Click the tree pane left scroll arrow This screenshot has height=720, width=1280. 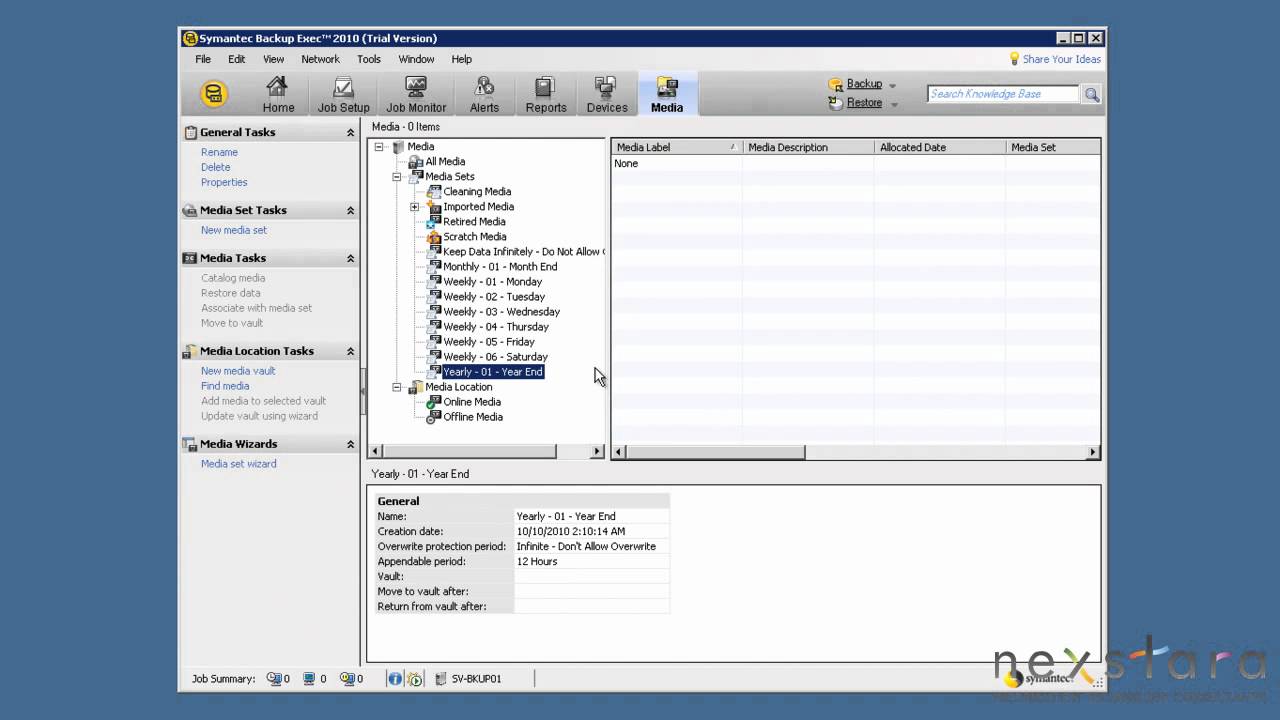point(376,452)
